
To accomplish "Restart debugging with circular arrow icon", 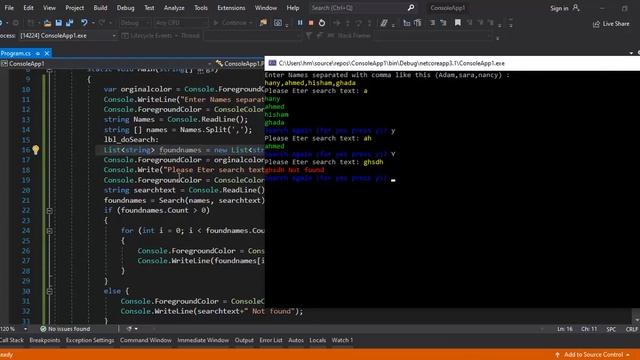I will [x=322, y=23].
